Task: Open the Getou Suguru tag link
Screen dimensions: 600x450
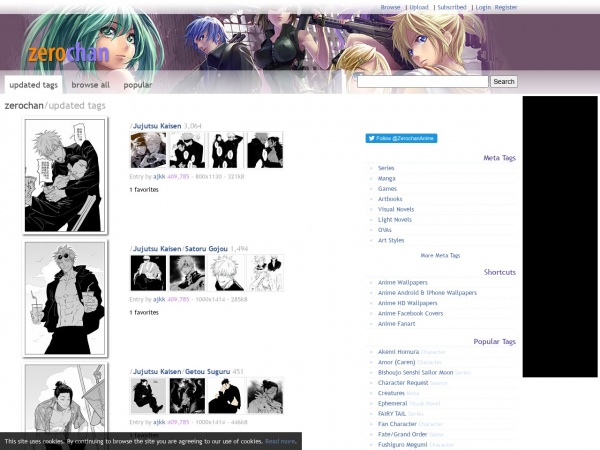Action: tap(207, 372)
